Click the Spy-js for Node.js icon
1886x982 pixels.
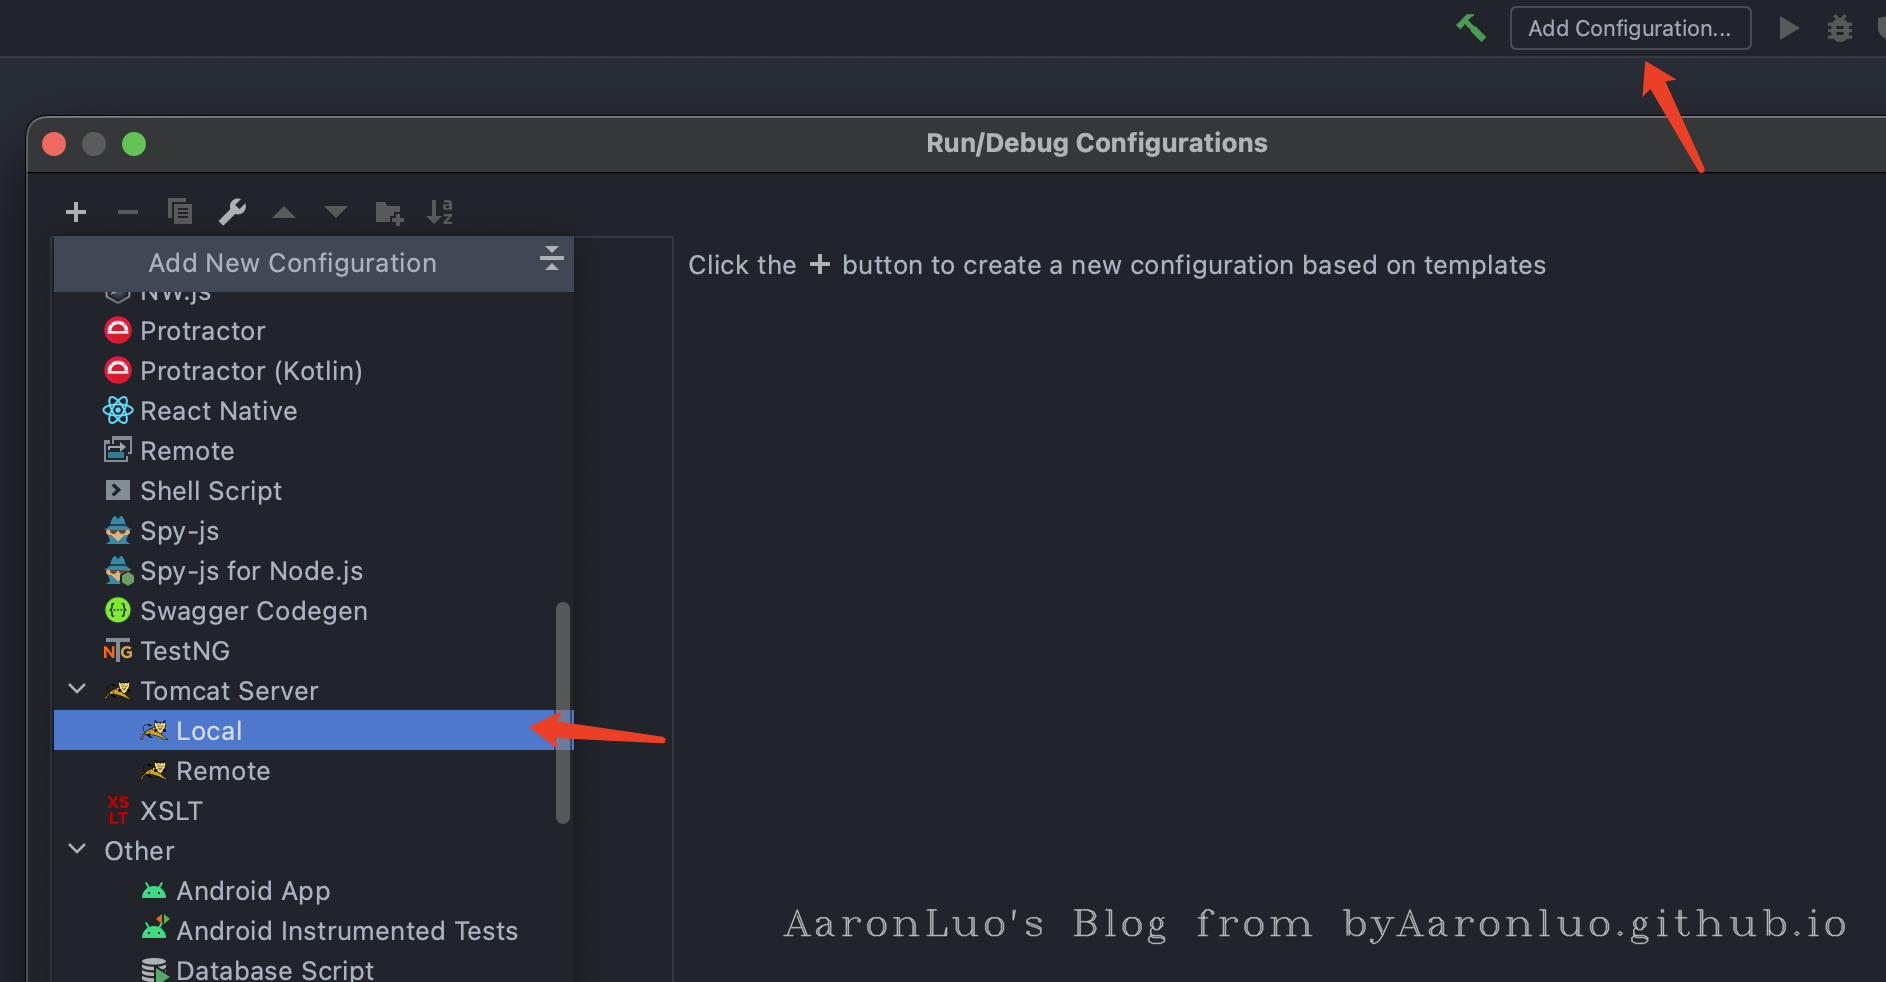point(119,571)
